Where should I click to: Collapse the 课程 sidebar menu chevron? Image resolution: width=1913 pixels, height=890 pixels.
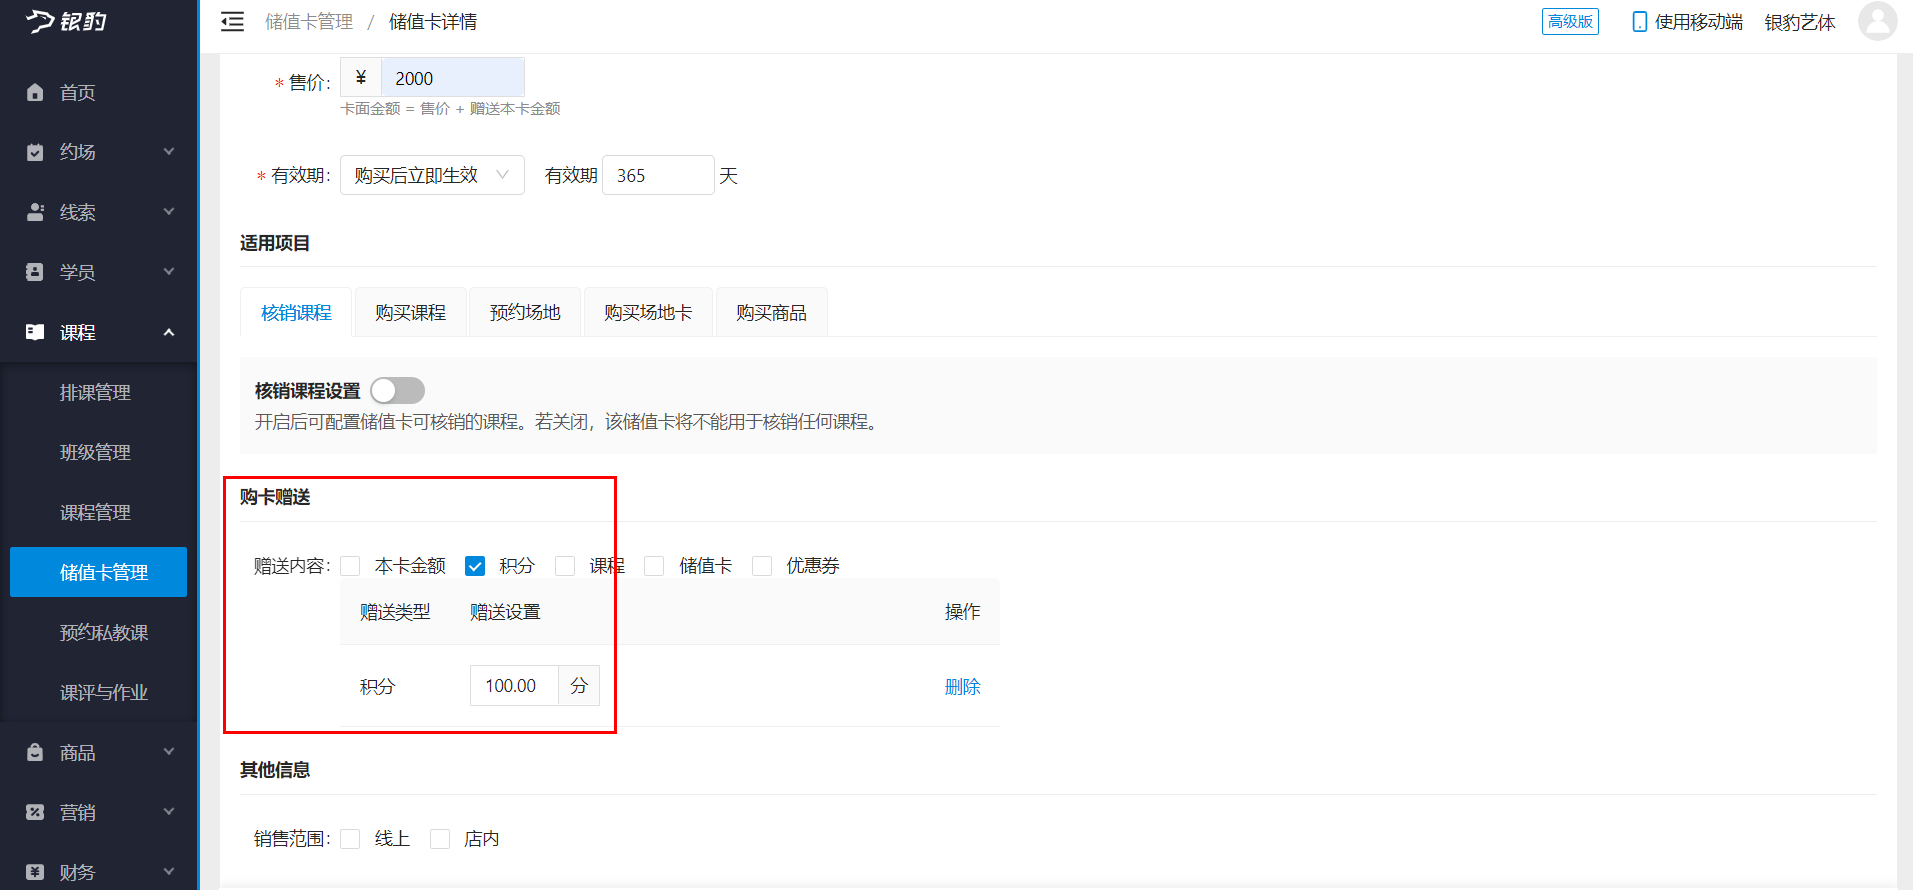pos(169,332)
